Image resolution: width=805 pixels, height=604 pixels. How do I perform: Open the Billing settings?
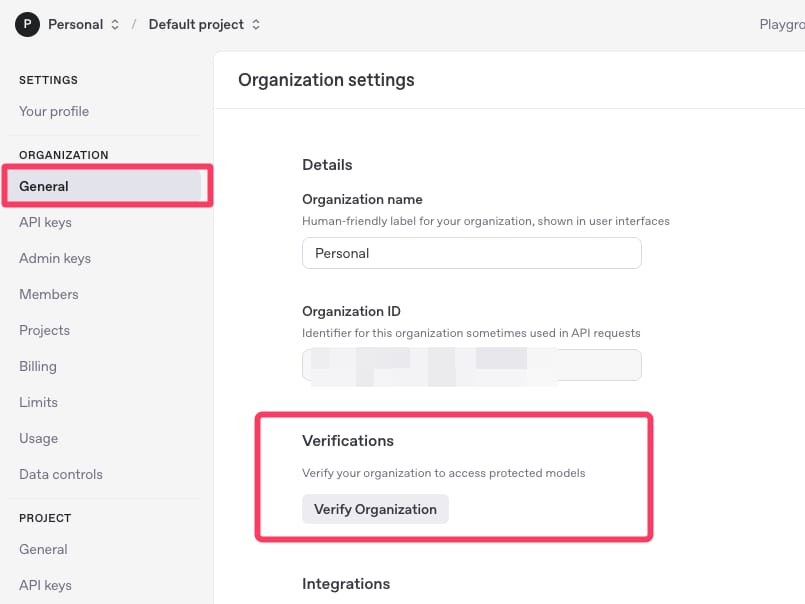(x=38, y=366)
